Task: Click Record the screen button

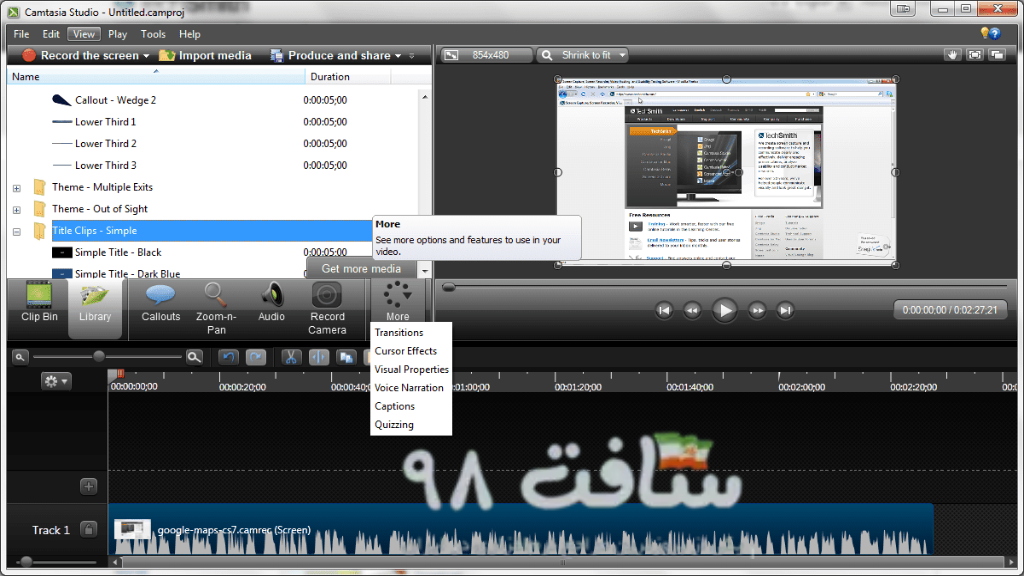Action: point(80,56)
